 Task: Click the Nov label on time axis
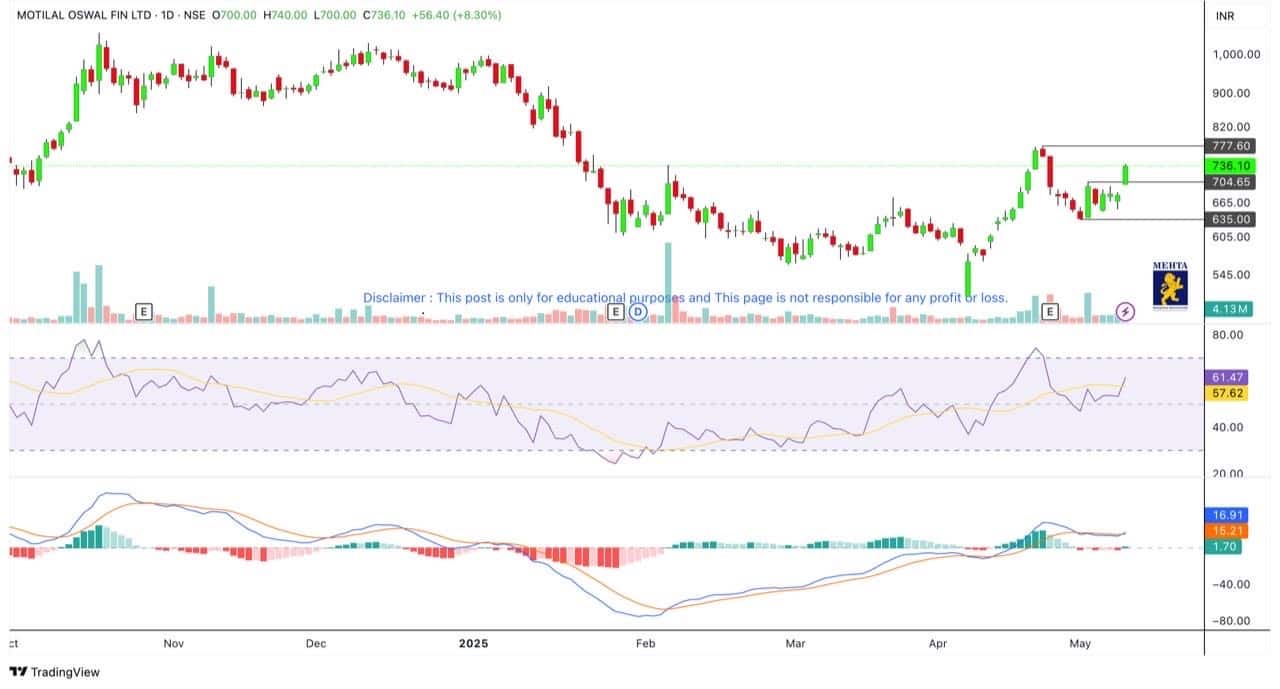[174, 644]
